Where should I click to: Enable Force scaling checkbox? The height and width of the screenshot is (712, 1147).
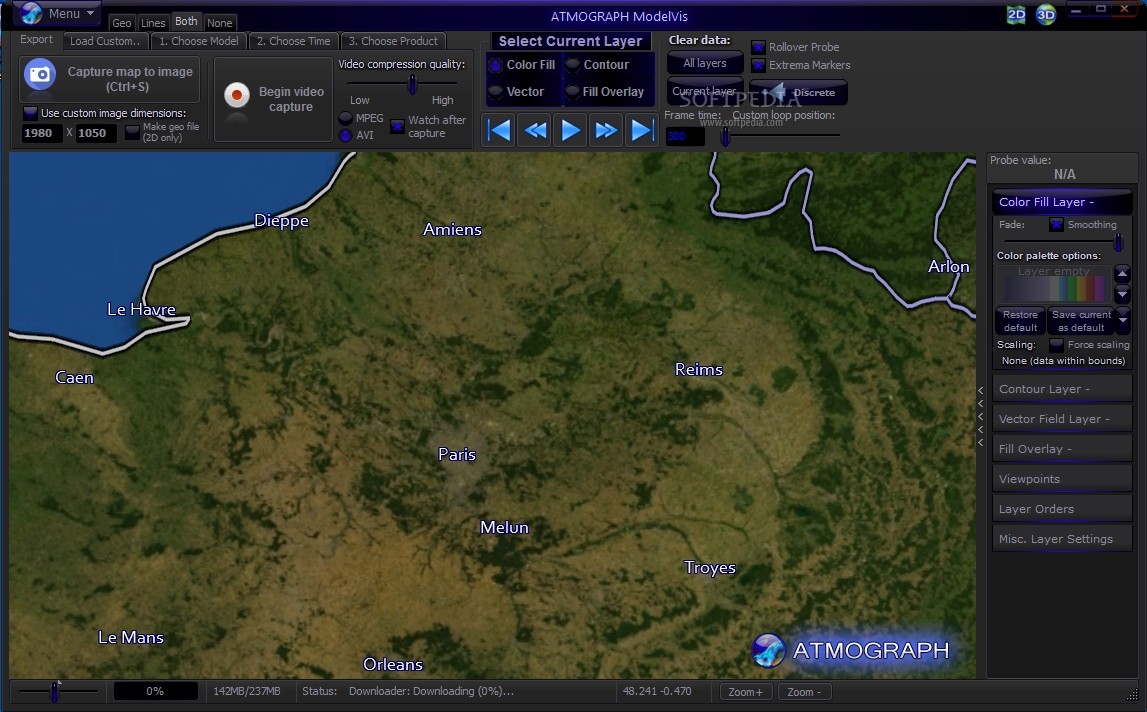point(1056,345)
